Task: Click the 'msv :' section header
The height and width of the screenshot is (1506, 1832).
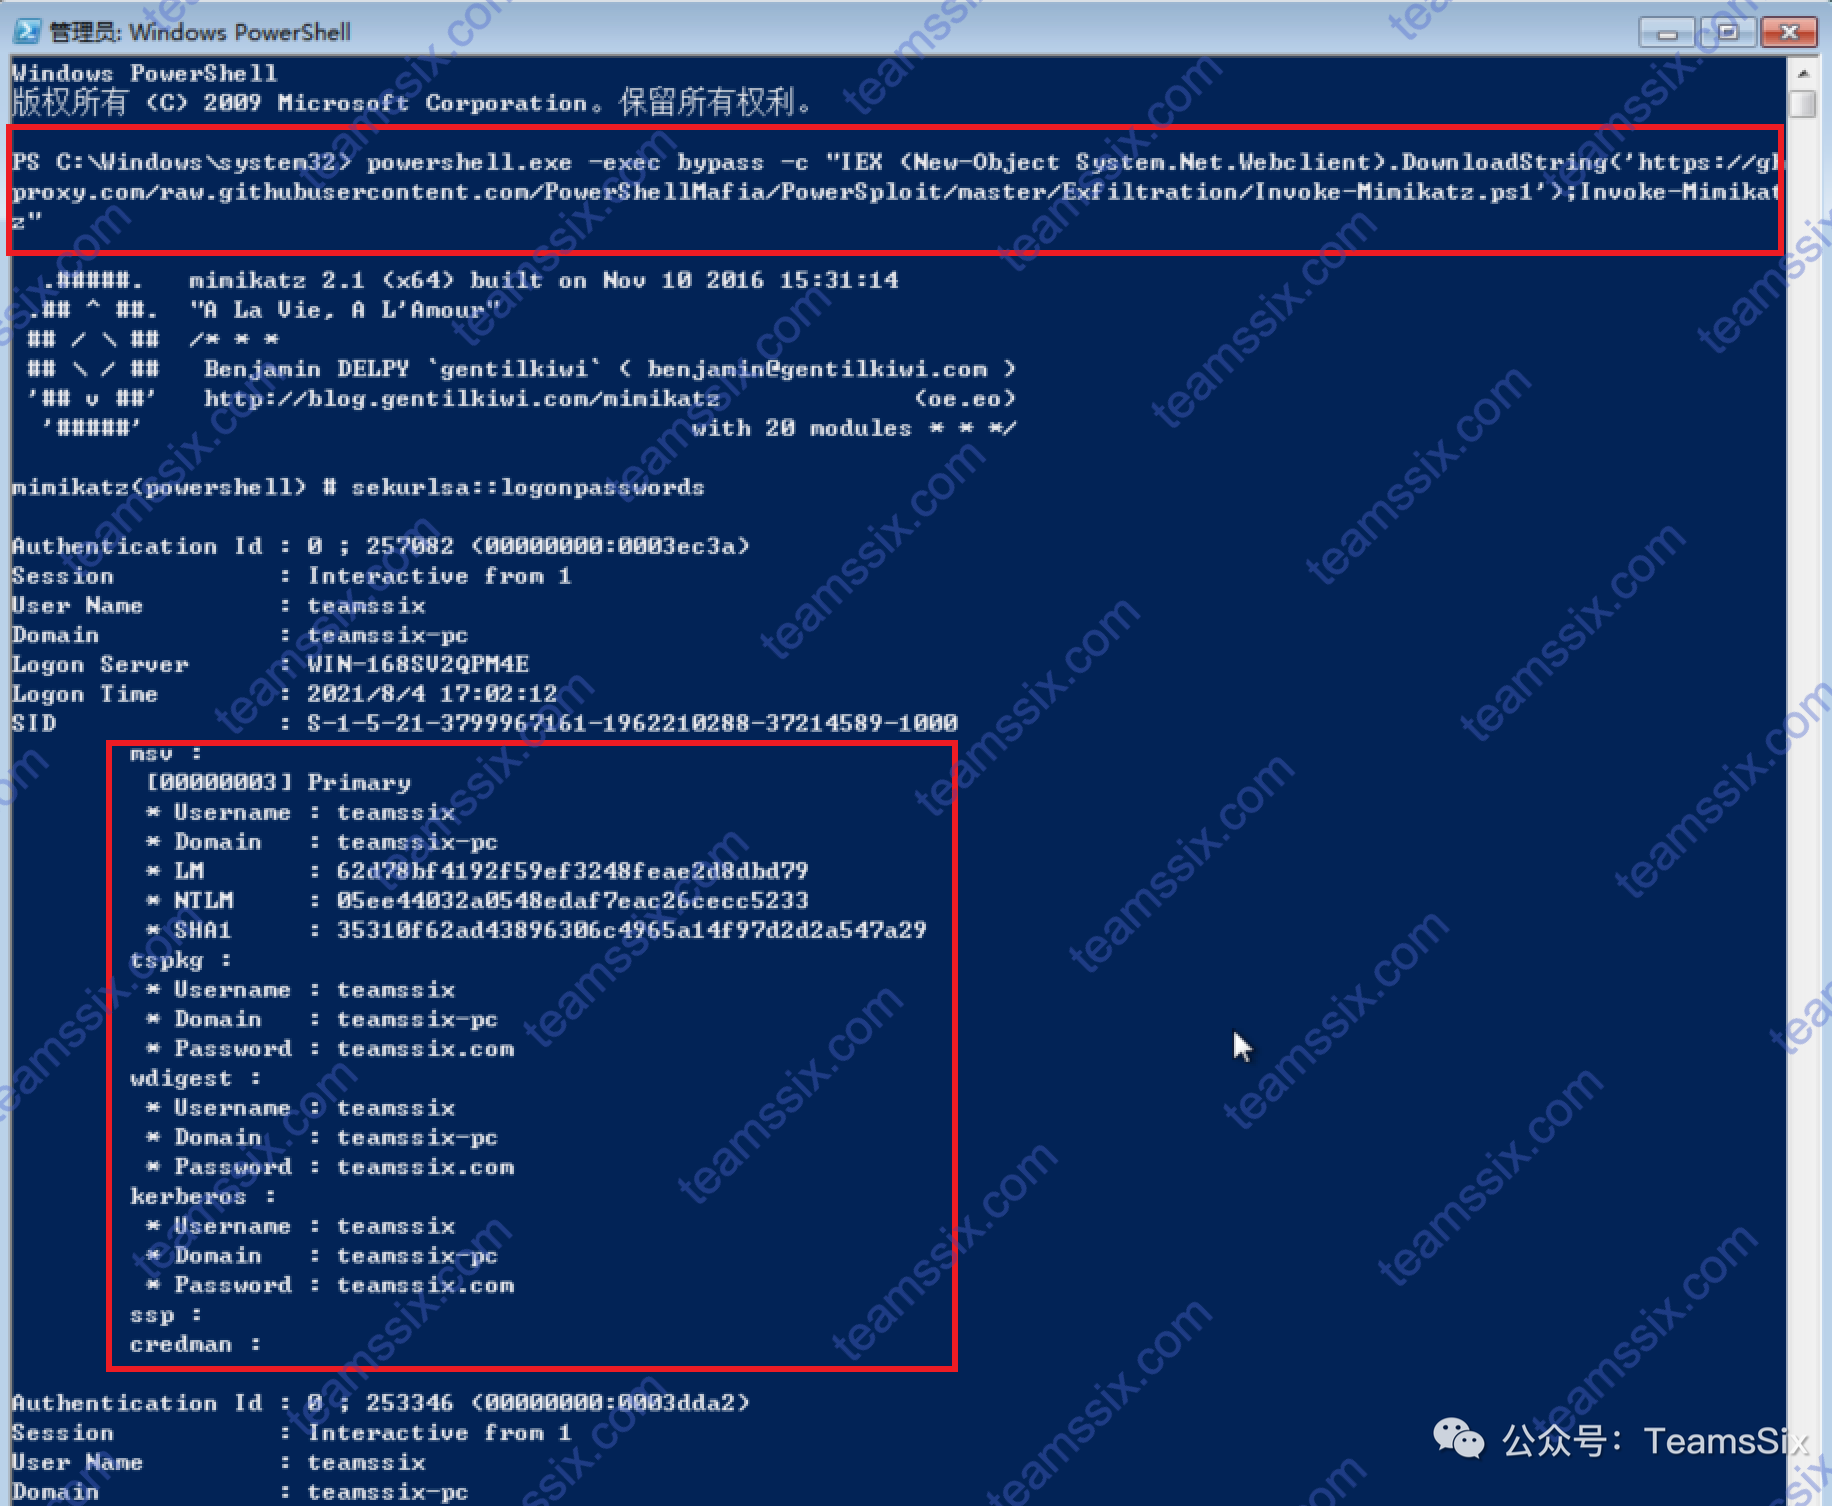Action: coord(166,753)
